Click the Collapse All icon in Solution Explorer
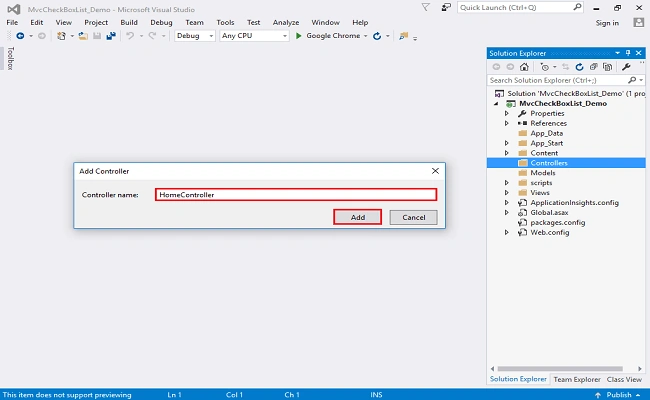 point(594,67)
